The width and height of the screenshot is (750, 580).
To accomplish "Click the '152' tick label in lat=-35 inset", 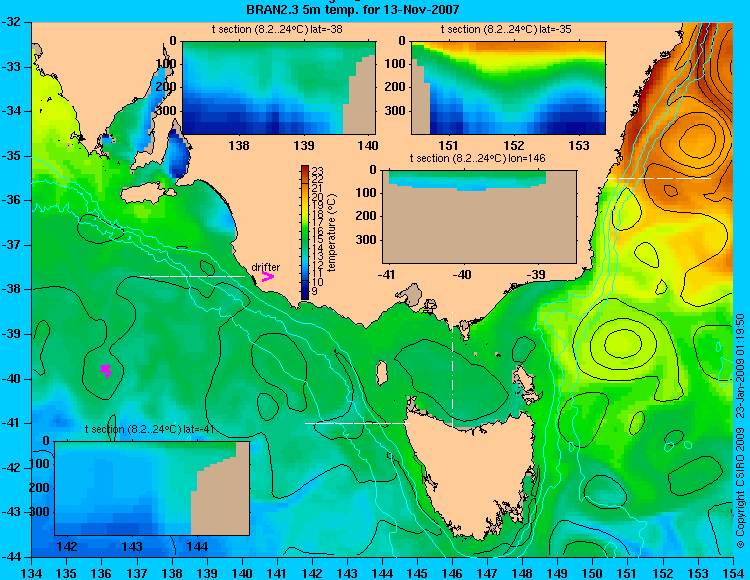I will coord(514,145).
